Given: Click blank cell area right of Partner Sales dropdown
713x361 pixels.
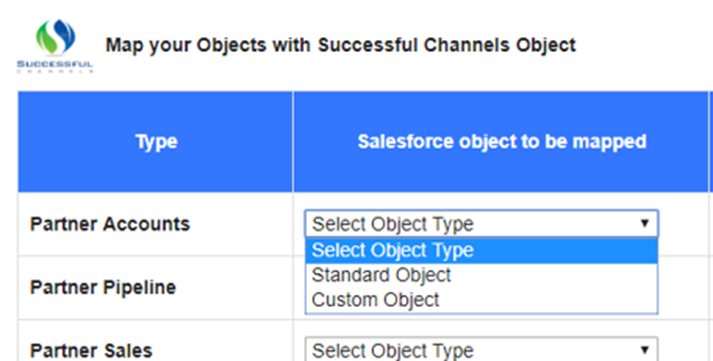Looking at the screenshot, I should pos(683,350).
